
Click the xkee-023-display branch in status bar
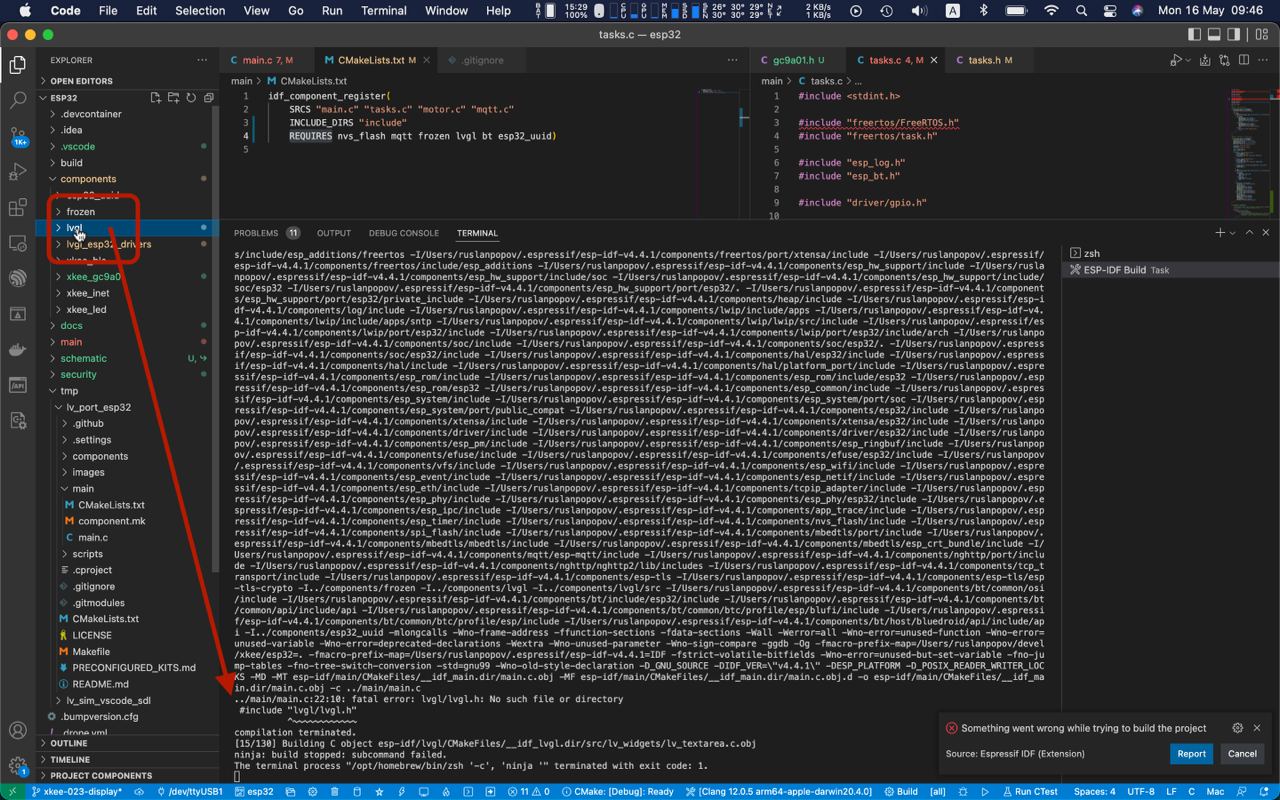pos(76,791)
